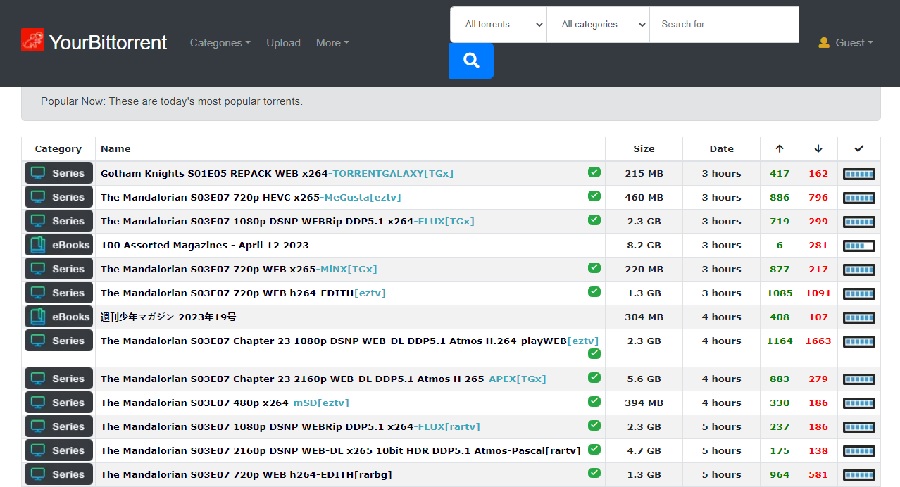Open Mandalorian S03E07 480p x264-mSD torrent
This screenshot has height=487, width=900.
(x=225, y=403)
